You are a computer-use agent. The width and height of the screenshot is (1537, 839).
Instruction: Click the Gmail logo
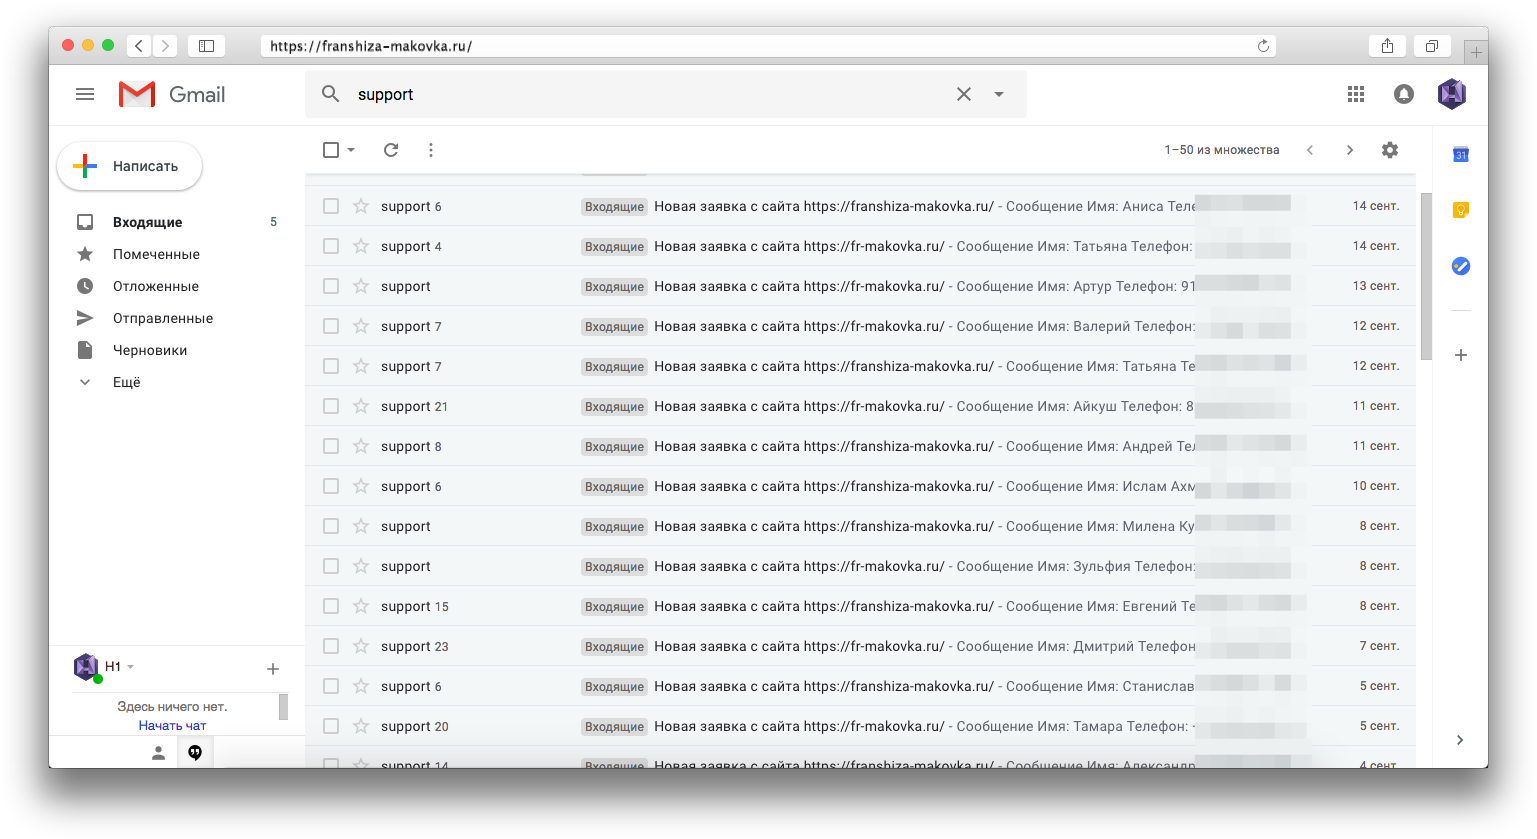pyautogui.click(x=172, y=94)
